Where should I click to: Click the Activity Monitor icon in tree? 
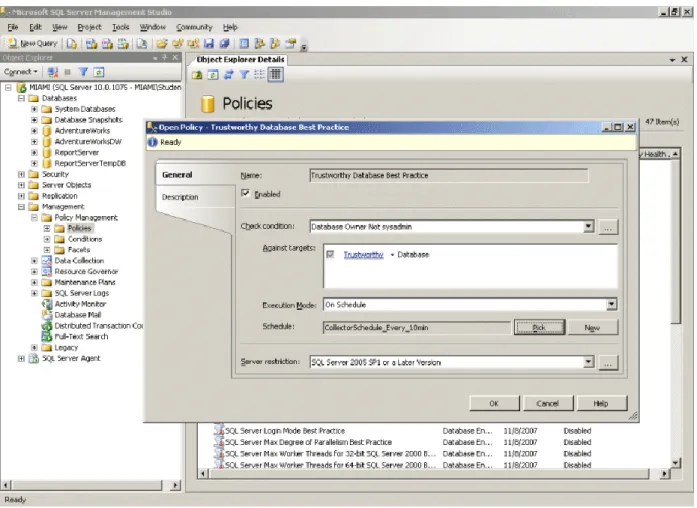(47, 304)
